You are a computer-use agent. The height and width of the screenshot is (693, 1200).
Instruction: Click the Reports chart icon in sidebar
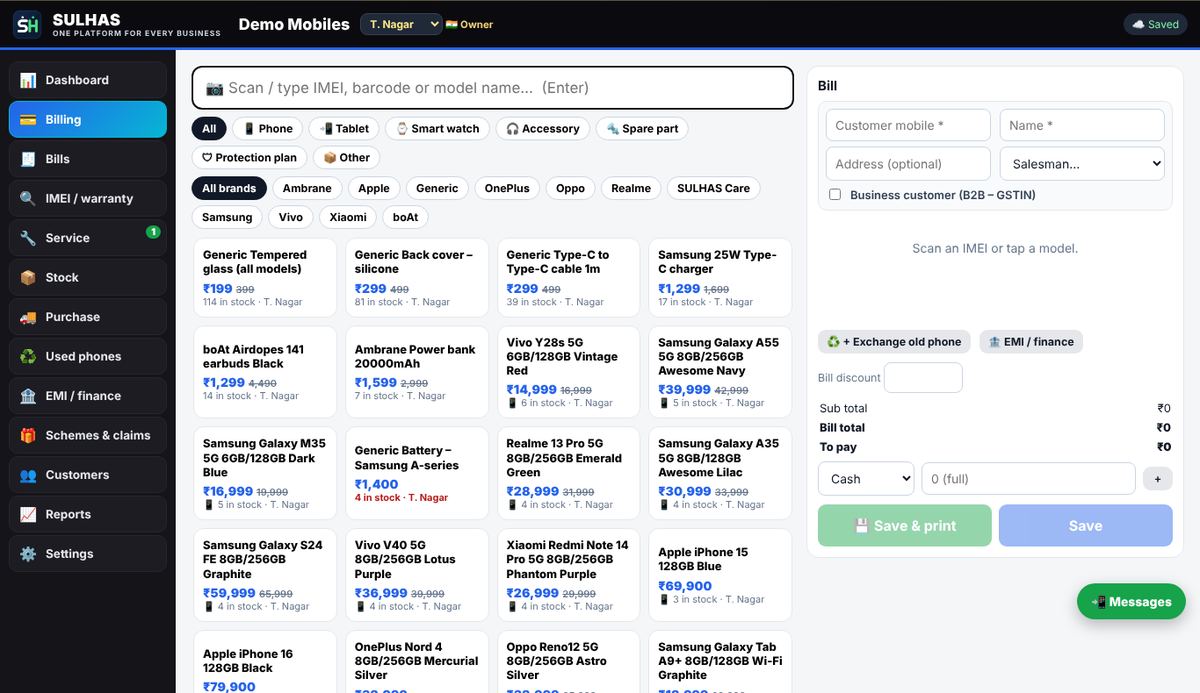coord(28,514)
